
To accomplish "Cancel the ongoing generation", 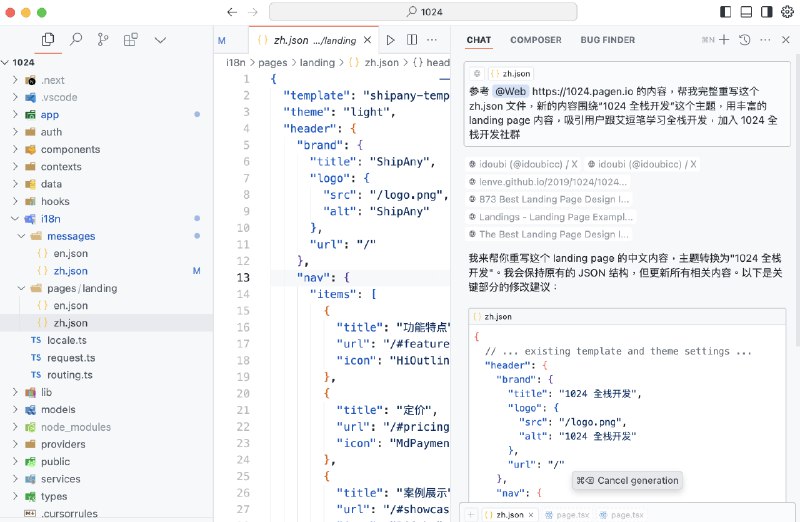I will click(627, 480).
